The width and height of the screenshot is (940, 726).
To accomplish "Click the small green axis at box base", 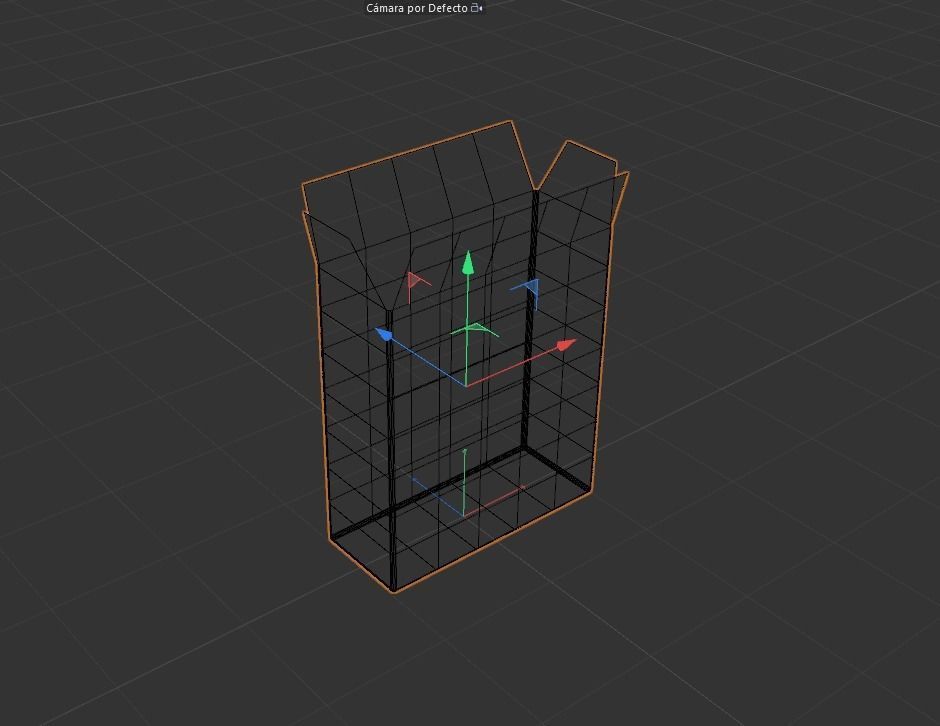I will point(465,481).
